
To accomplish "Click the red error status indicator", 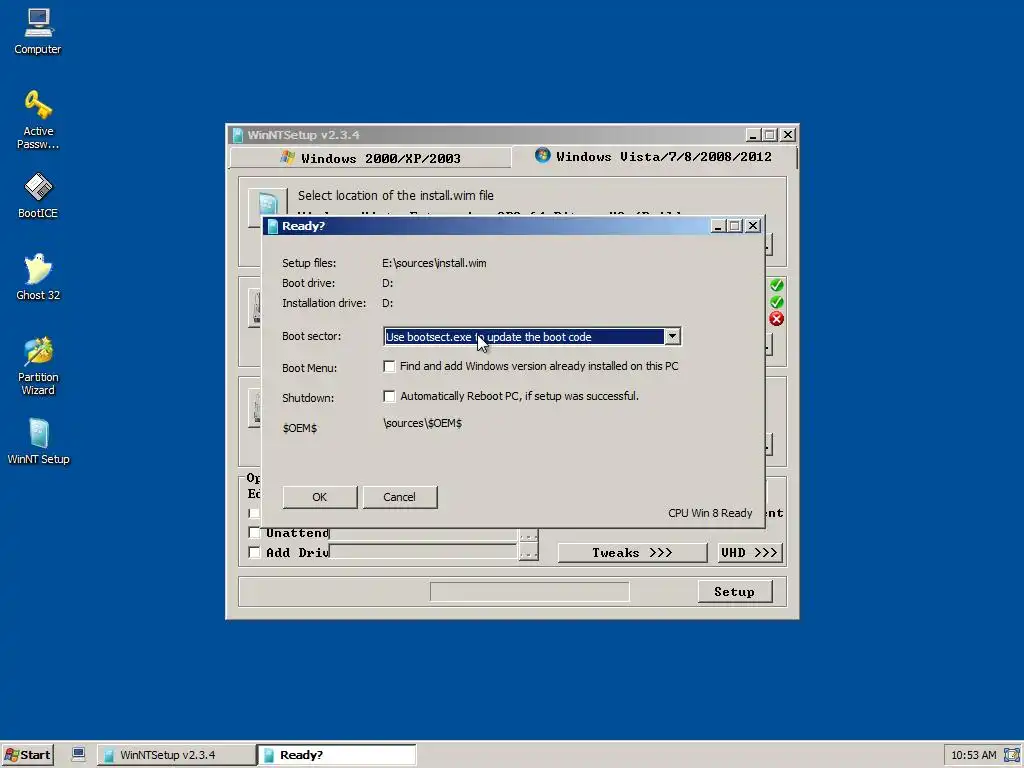I will (x=776, y=319).
